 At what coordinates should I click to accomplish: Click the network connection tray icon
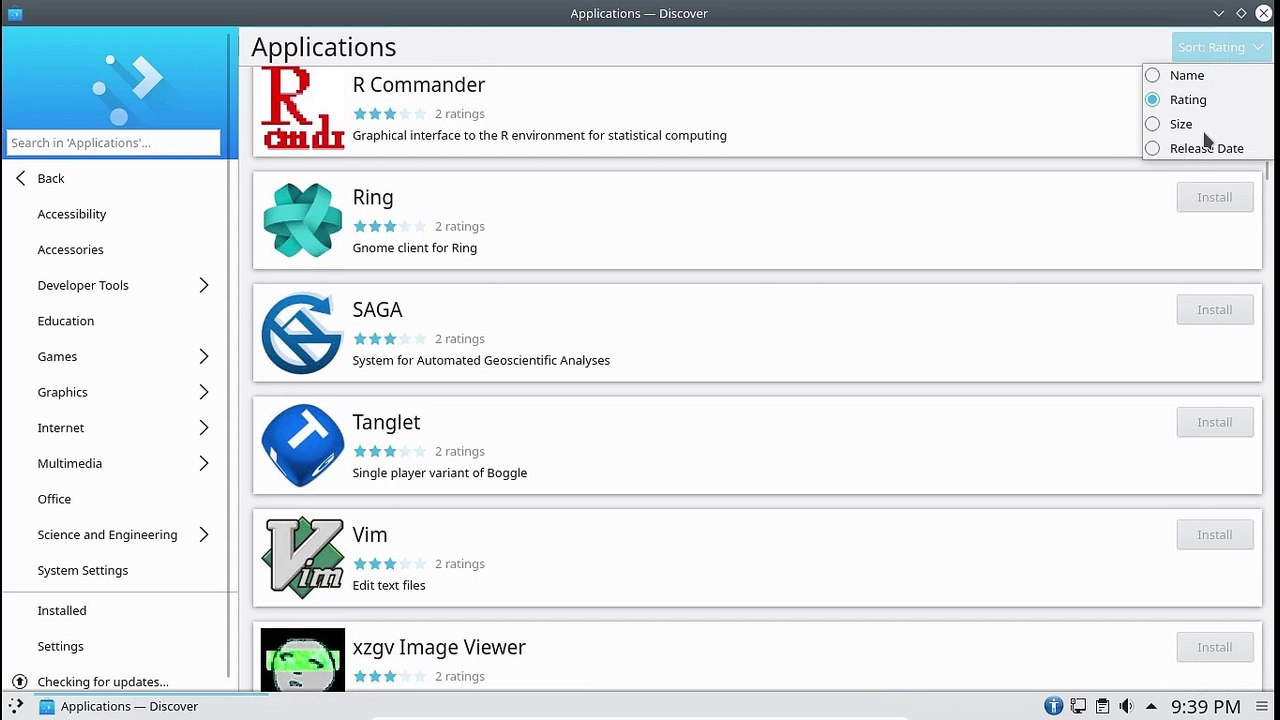click(1078, 706)
